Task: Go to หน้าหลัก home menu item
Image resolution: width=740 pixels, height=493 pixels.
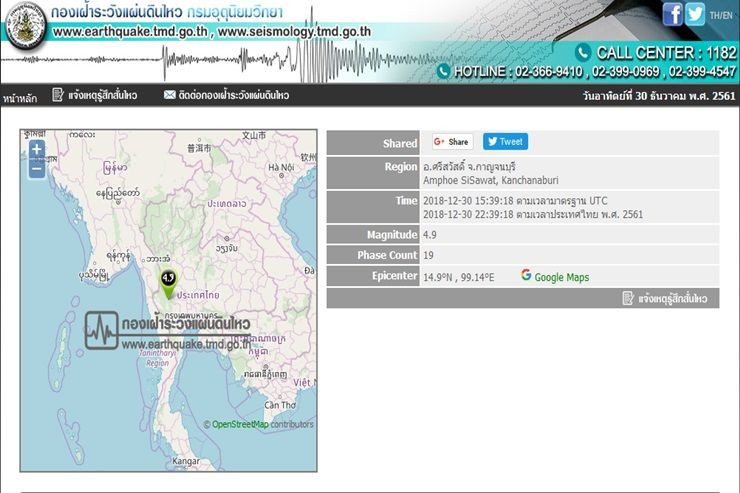Action: (x=20, y=97)
